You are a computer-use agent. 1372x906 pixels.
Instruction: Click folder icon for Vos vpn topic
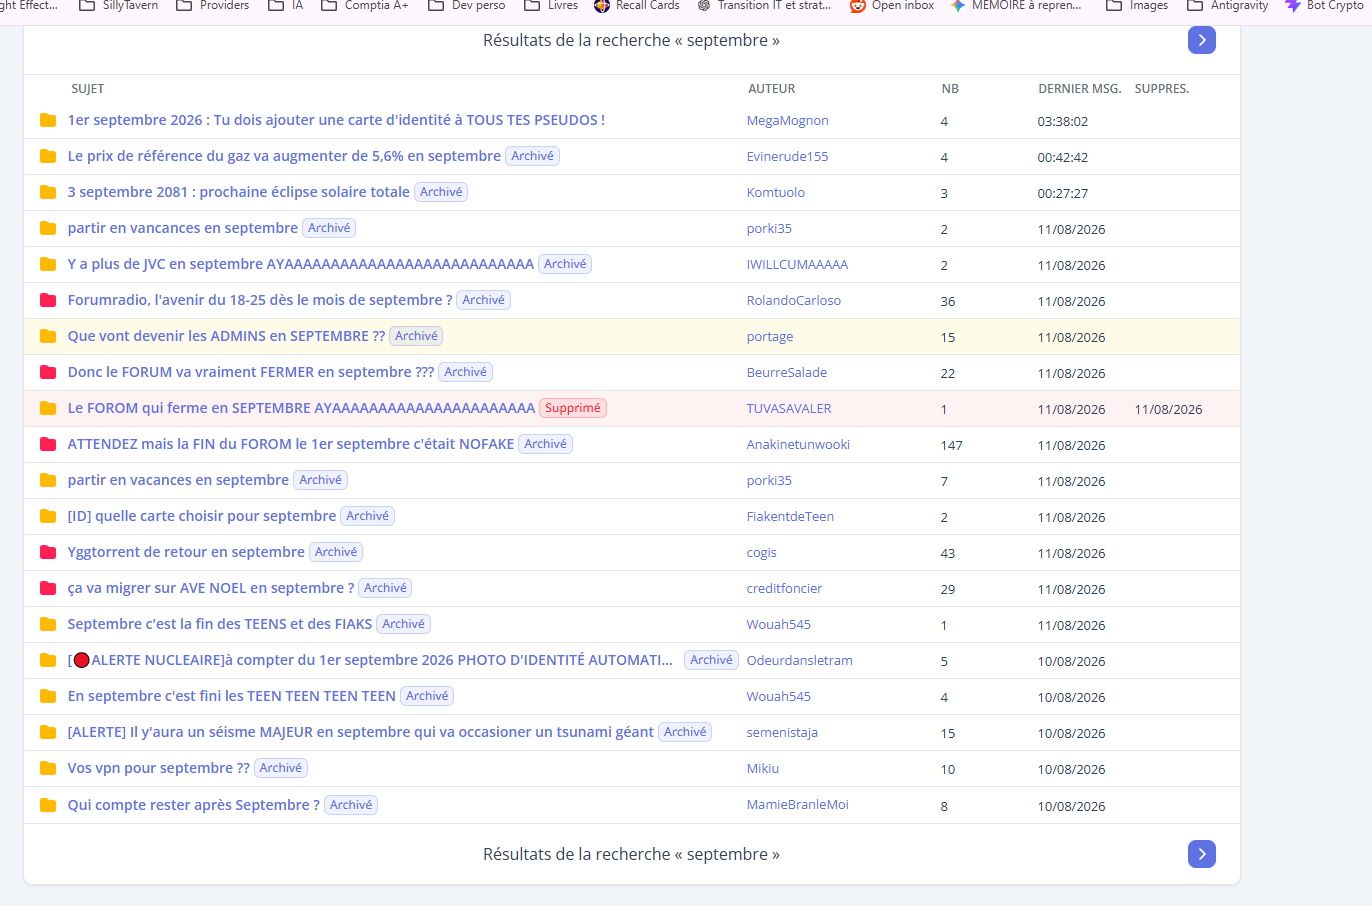click(48, 768)
